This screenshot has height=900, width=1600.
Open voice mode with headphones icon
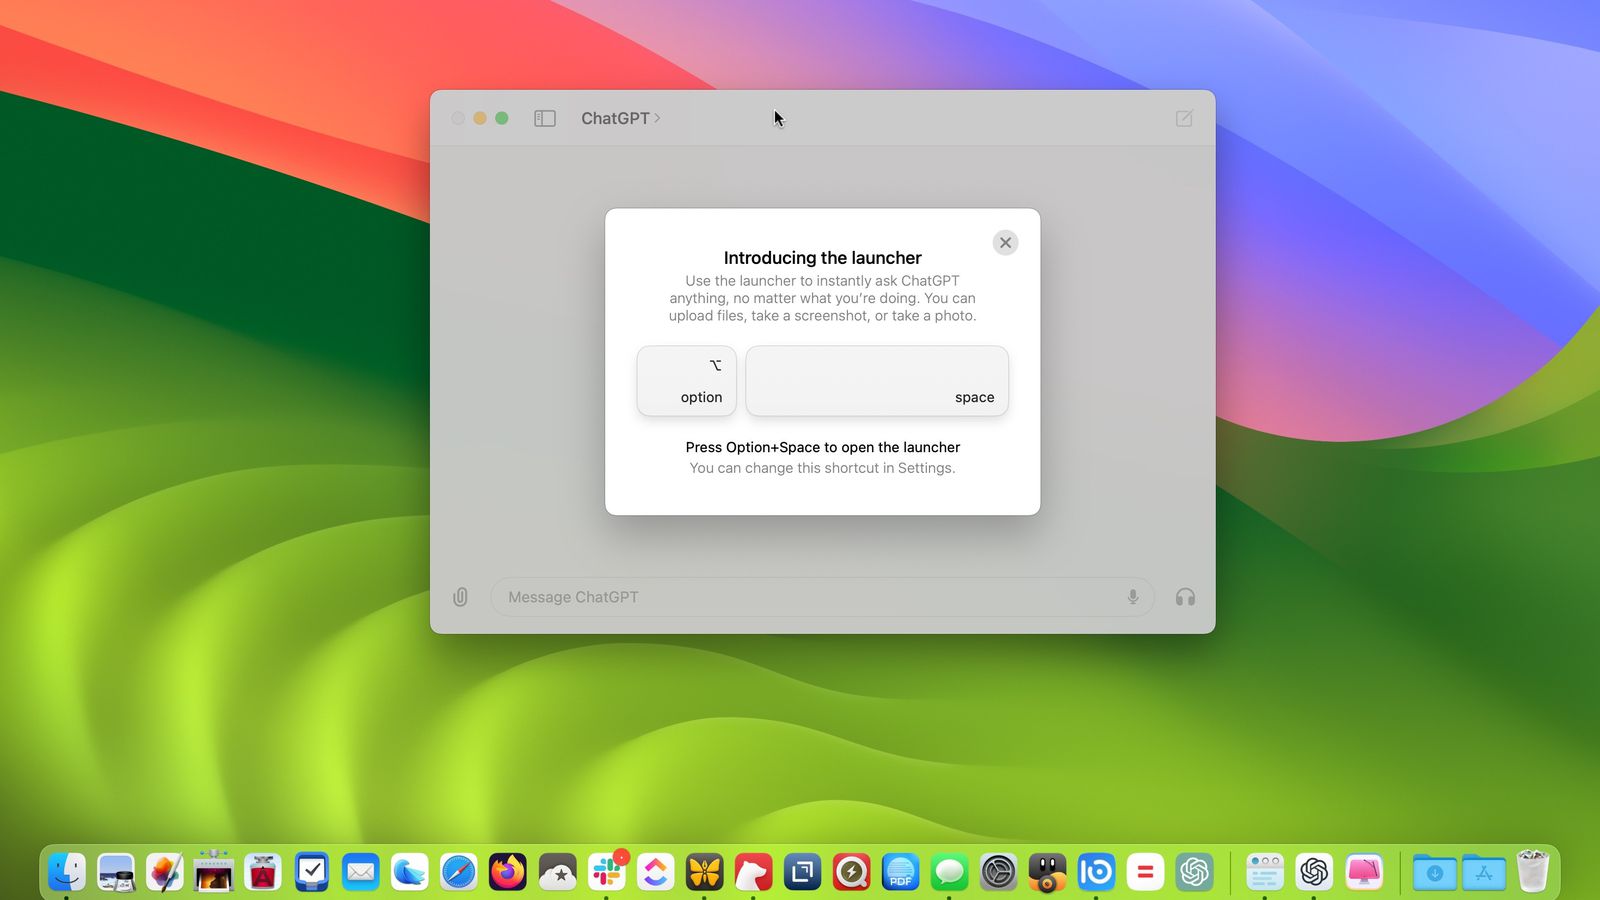click(1185, 597)
